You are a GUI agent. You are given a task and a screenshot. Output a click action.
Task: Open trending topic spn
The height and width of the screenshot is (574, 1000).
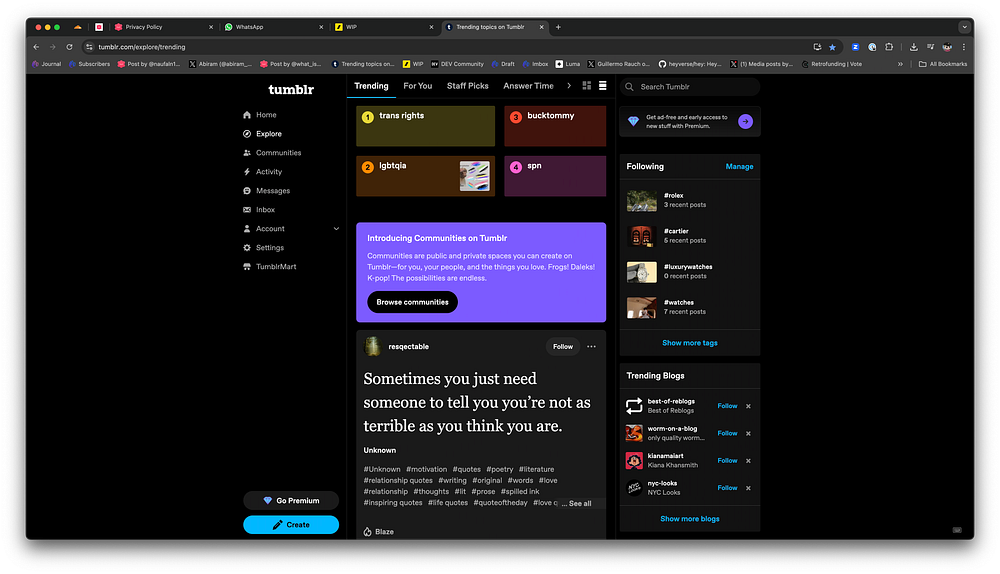point(555,176)
